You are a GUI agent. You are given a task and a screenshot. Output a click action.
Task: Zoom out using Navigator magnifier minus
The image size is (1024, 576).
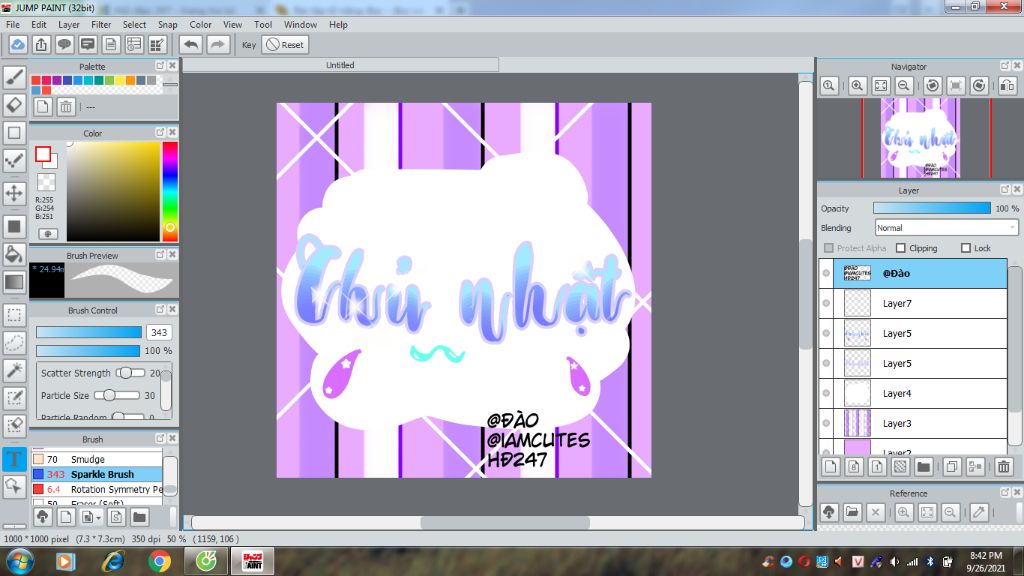tap(904, 86)
